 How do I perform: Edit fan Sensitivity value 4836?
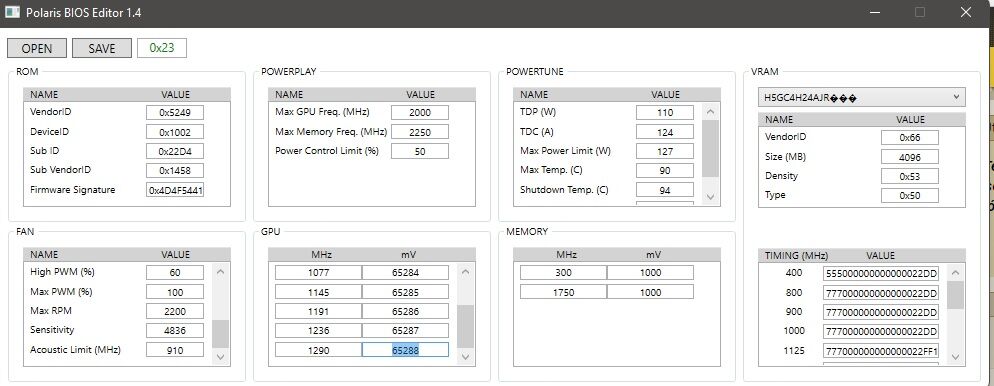175,330
